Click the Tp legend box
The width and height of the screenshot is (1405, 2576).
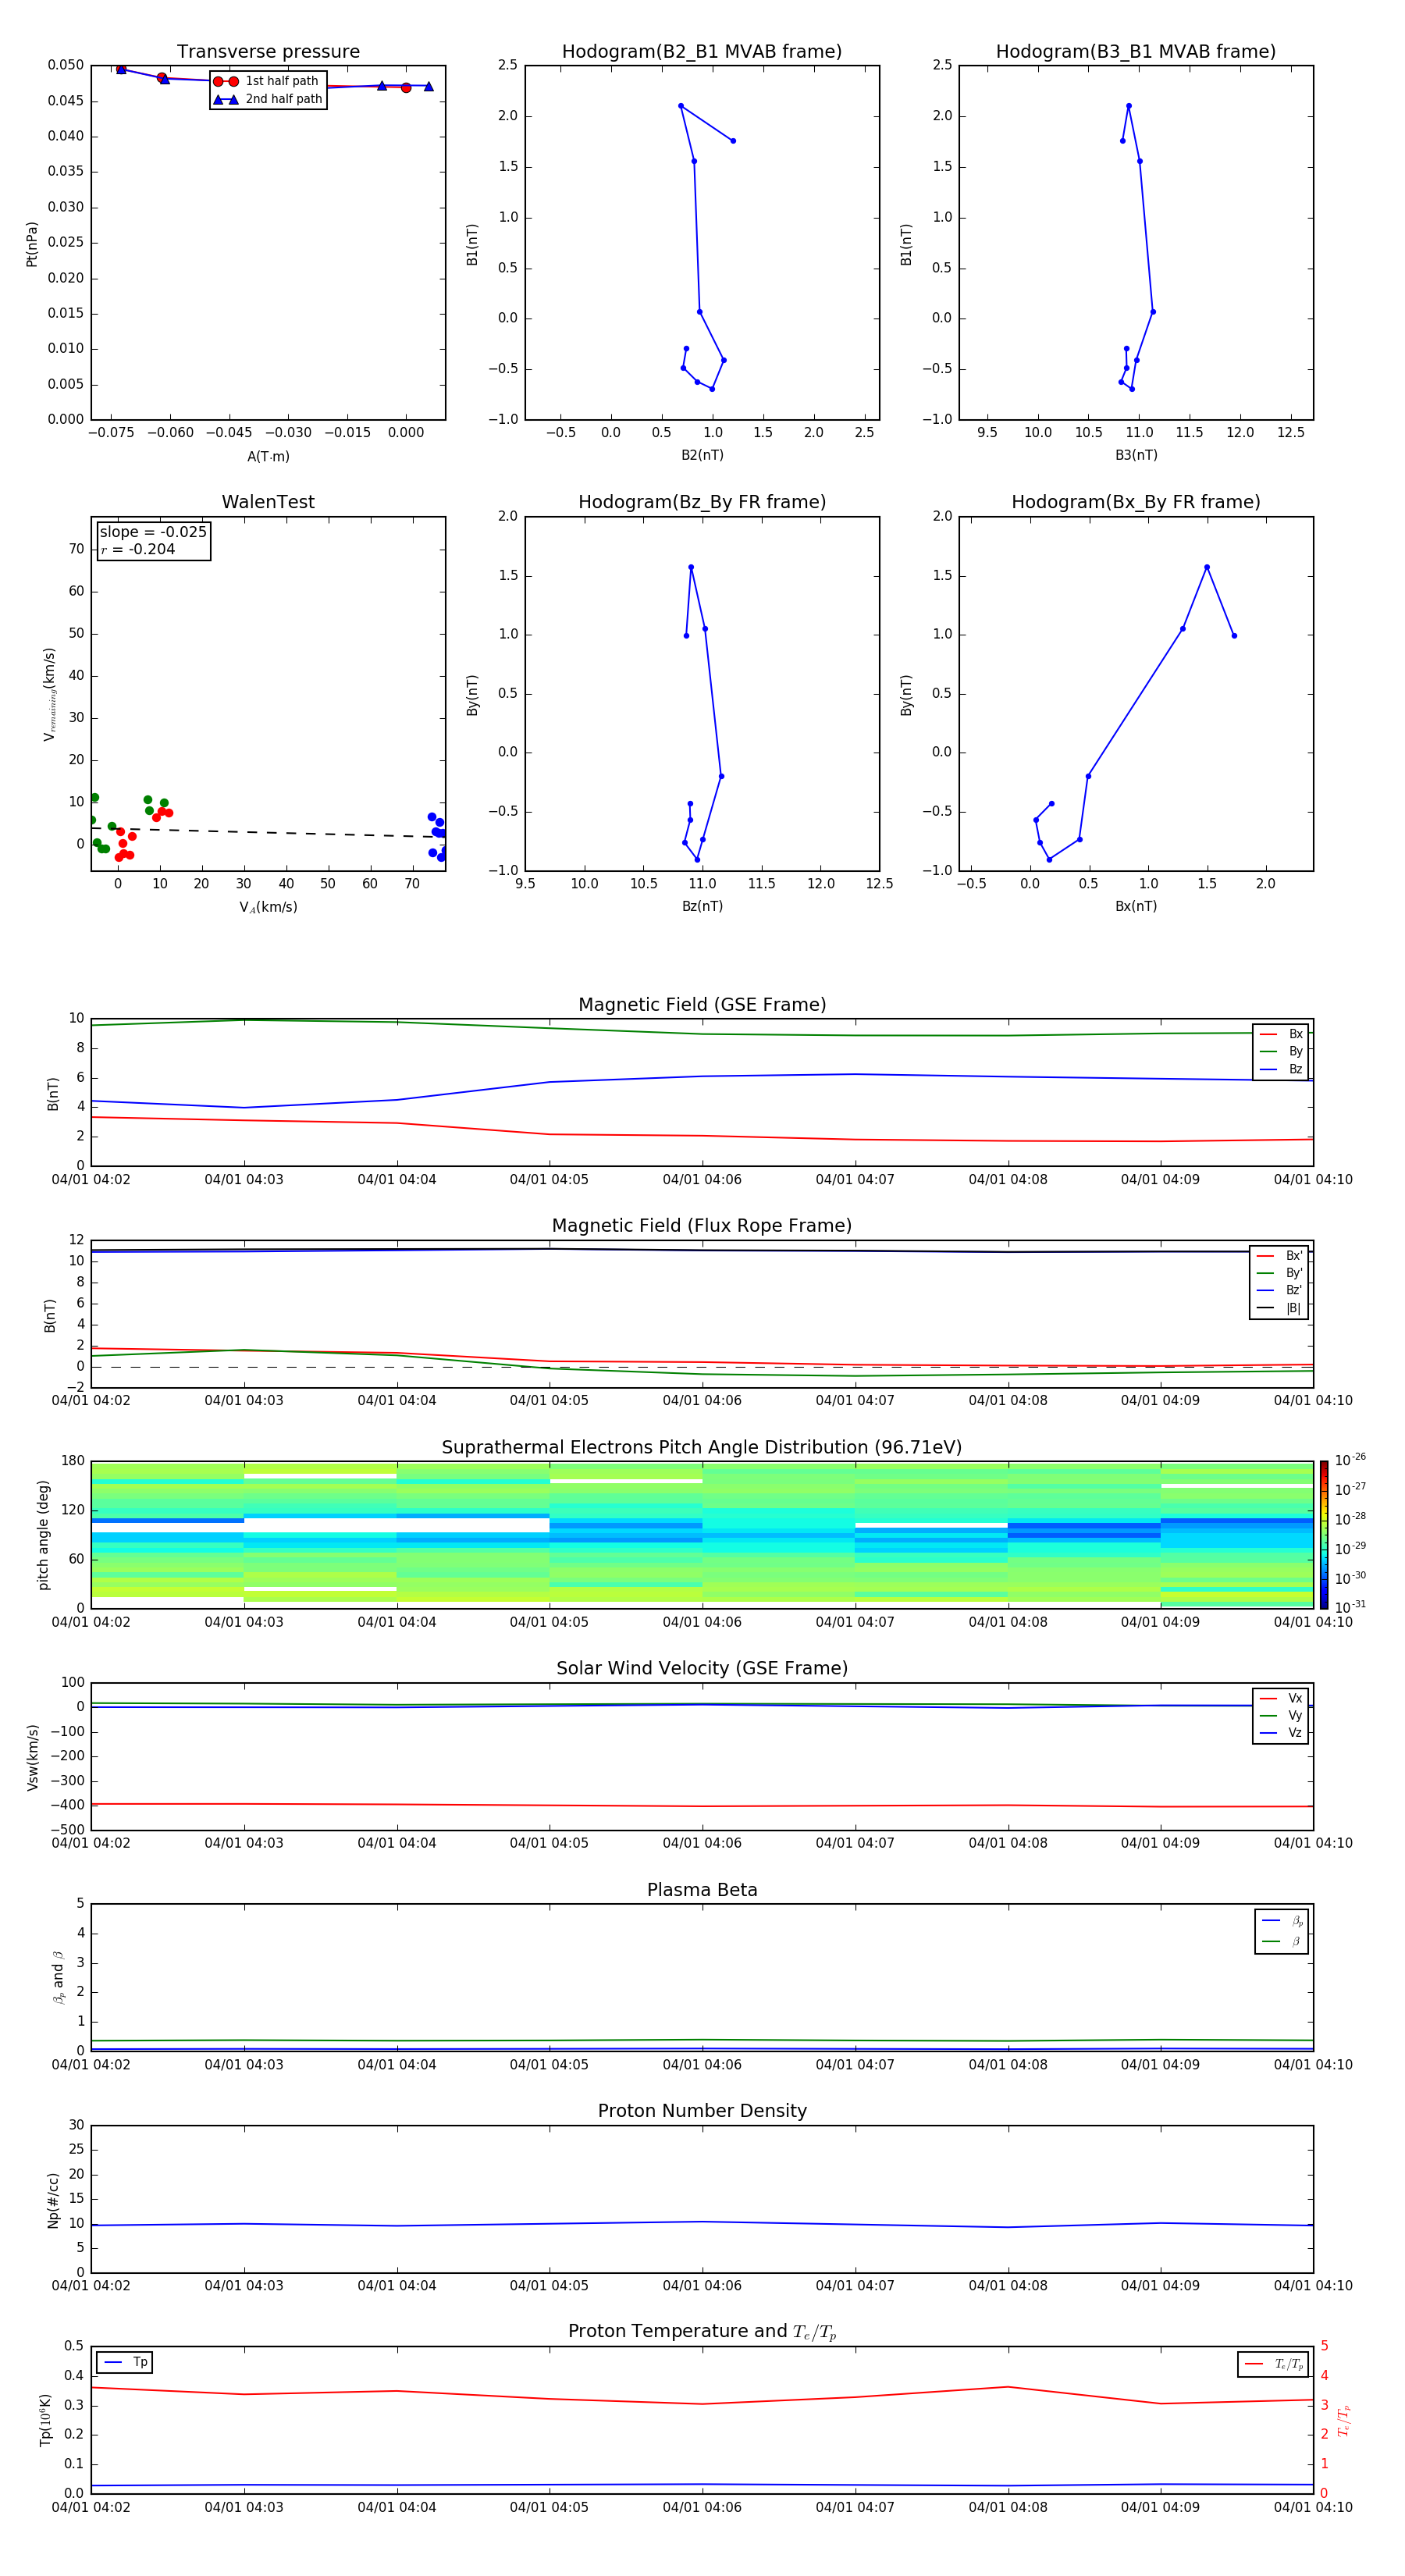[x=124, y=2362]
